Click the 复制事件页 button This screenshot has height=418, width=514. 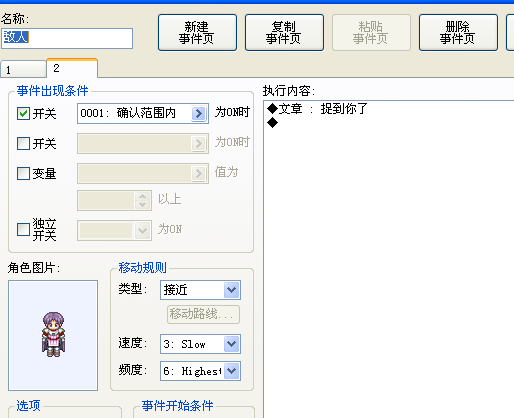point(284,32)
